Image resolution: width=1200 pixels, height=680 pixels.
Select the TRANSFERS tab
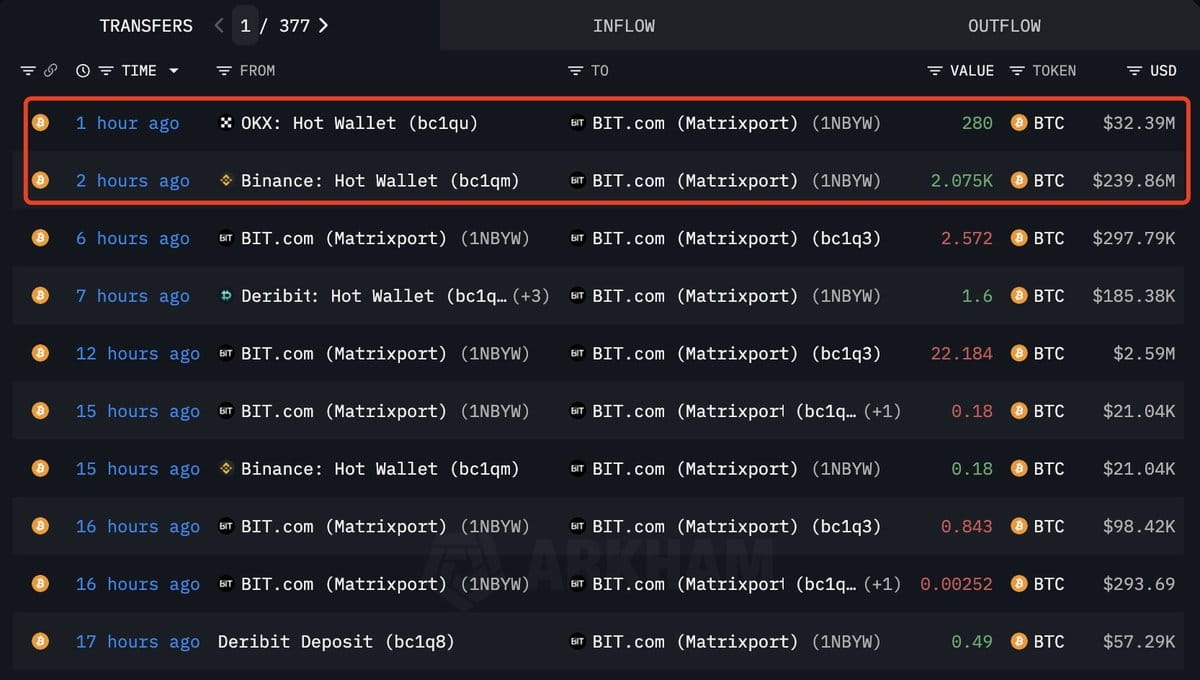pos(146,26)
